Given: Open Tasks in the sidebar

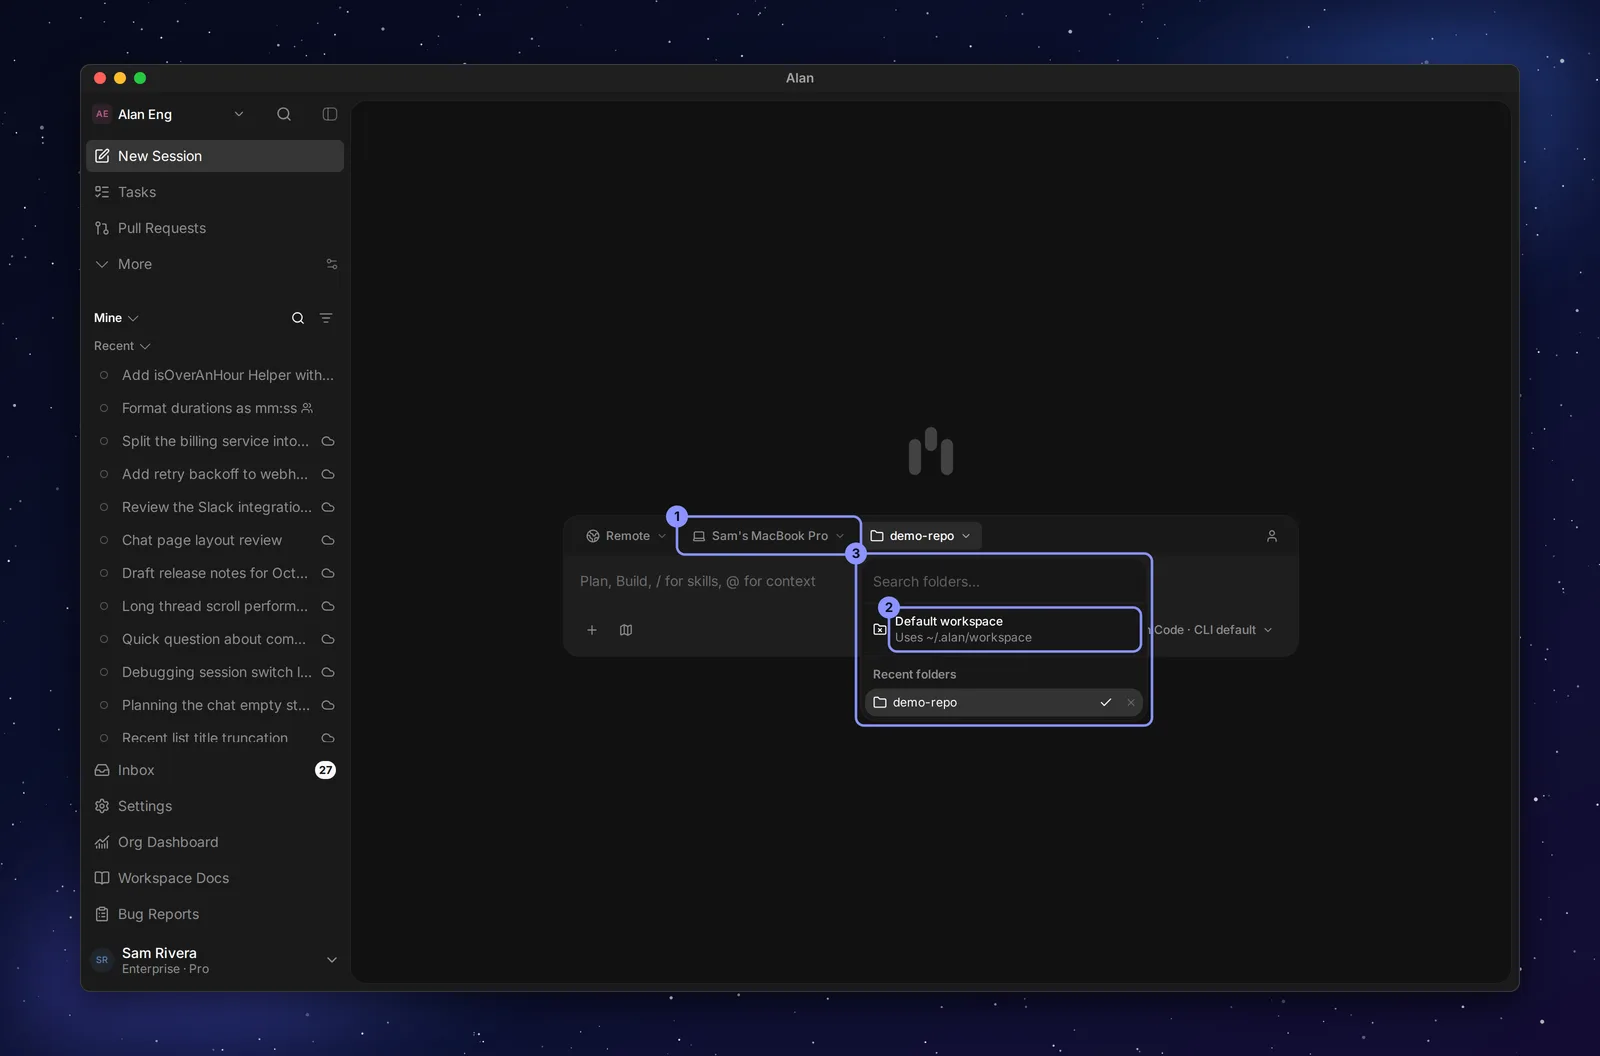Looking at the screenshot, I should click(x=214, y=192).
